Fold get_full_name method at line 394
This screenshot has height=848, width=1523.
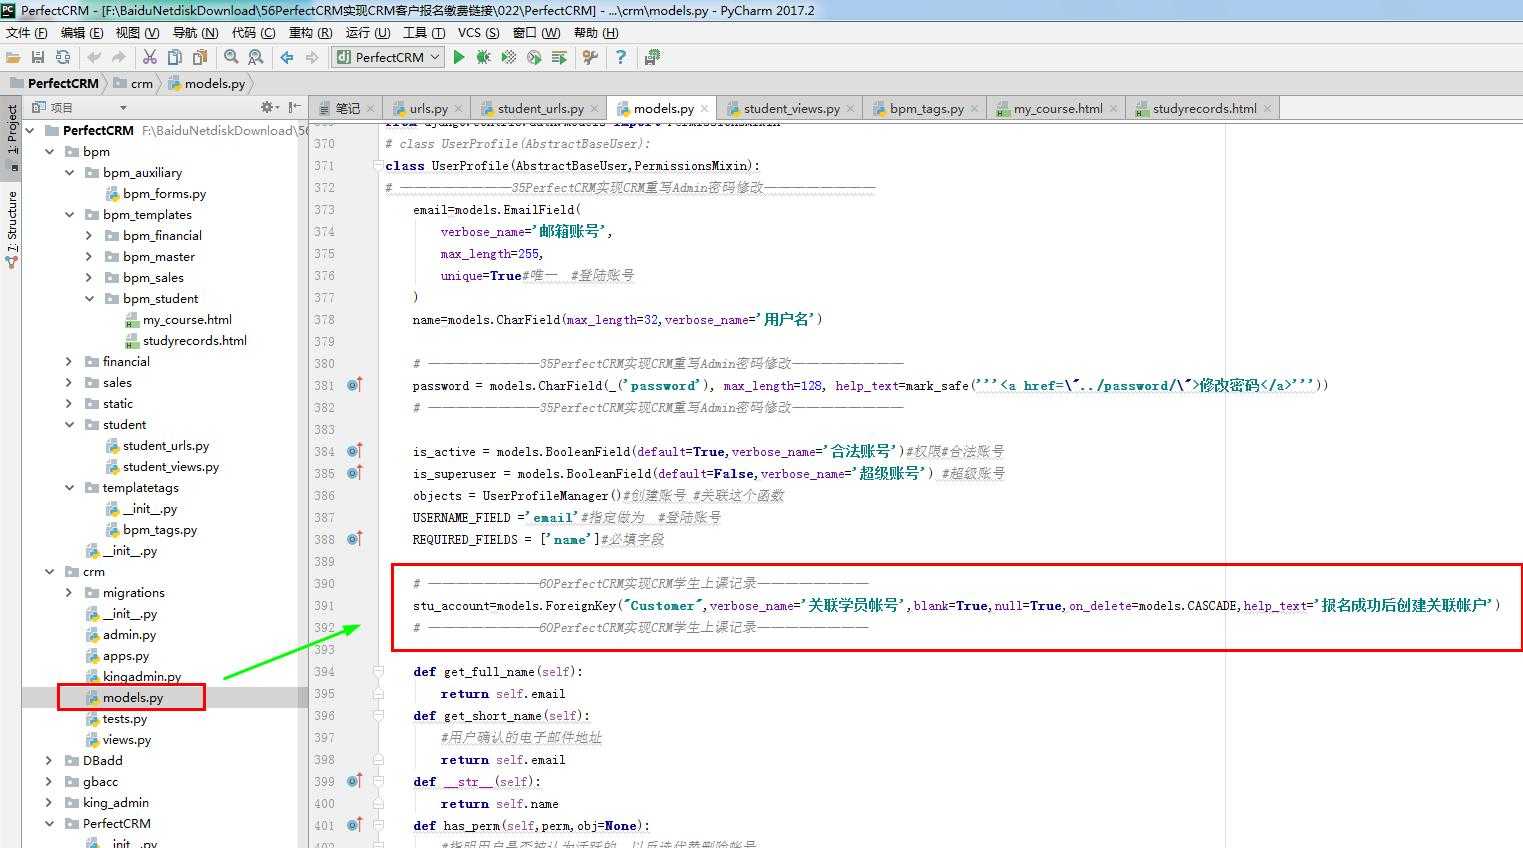378,671
